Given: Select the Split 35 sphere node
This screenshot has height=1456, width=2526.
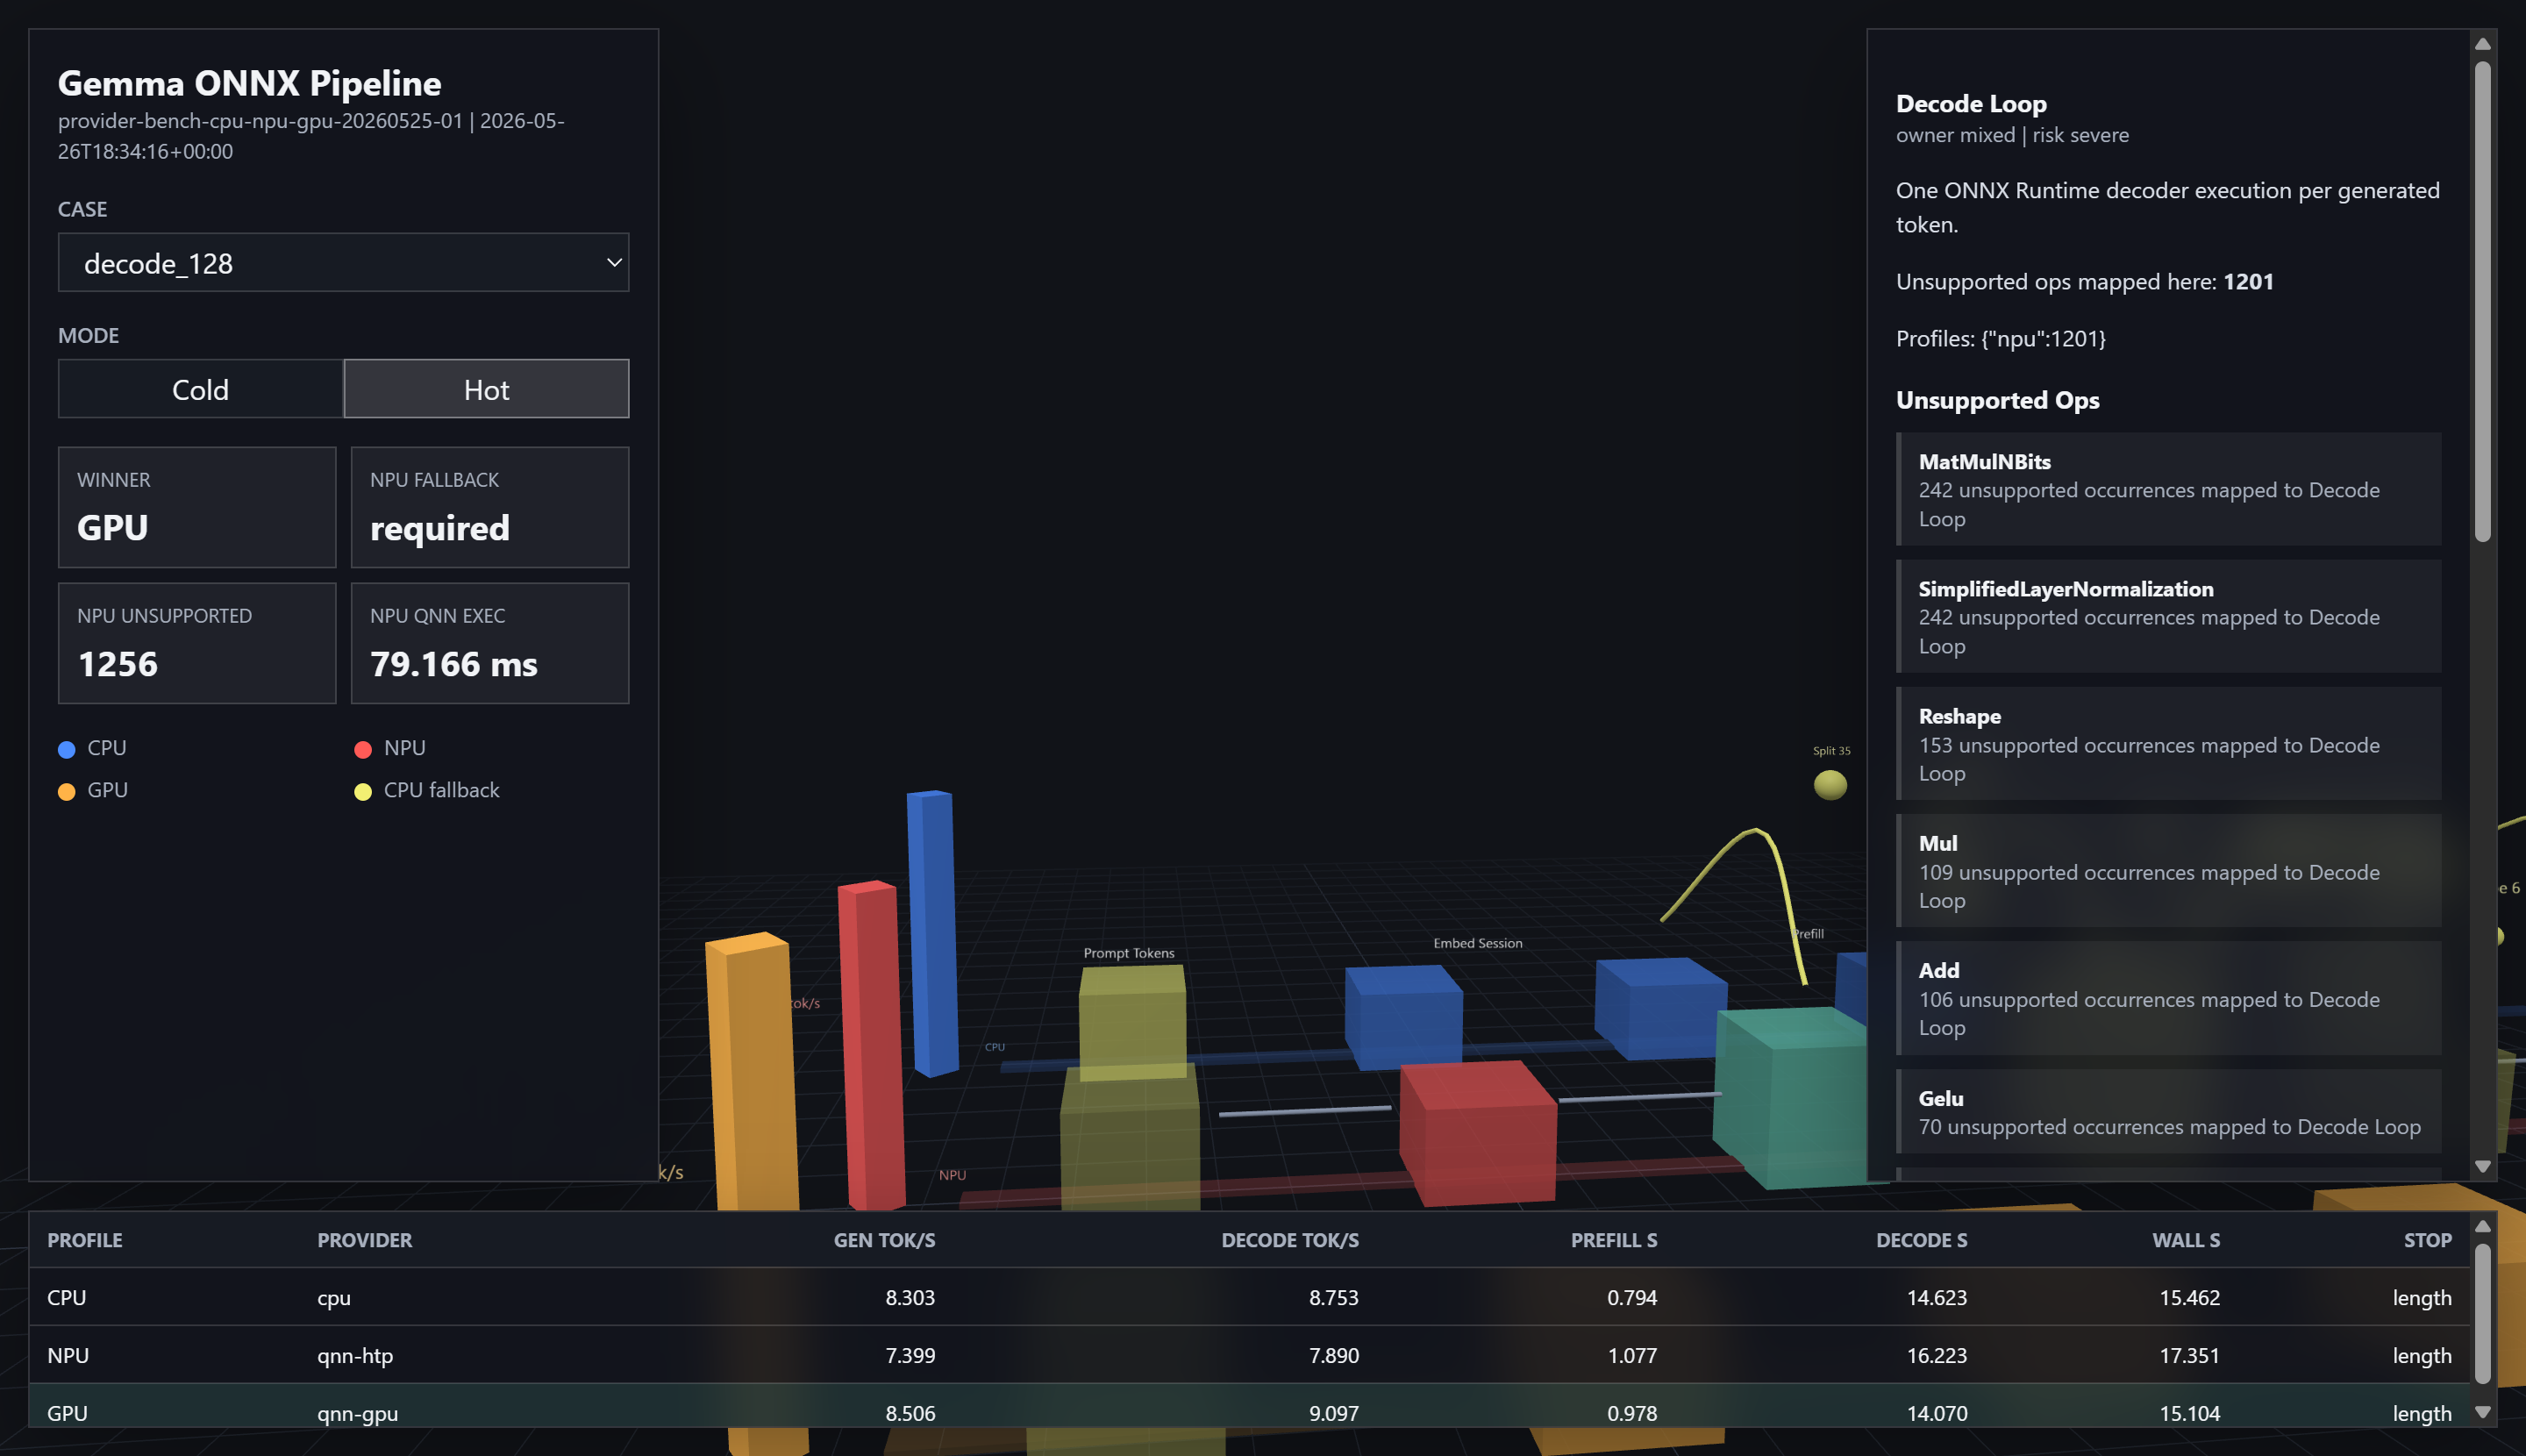Looking at the screenshot, I should [1830, 785].
